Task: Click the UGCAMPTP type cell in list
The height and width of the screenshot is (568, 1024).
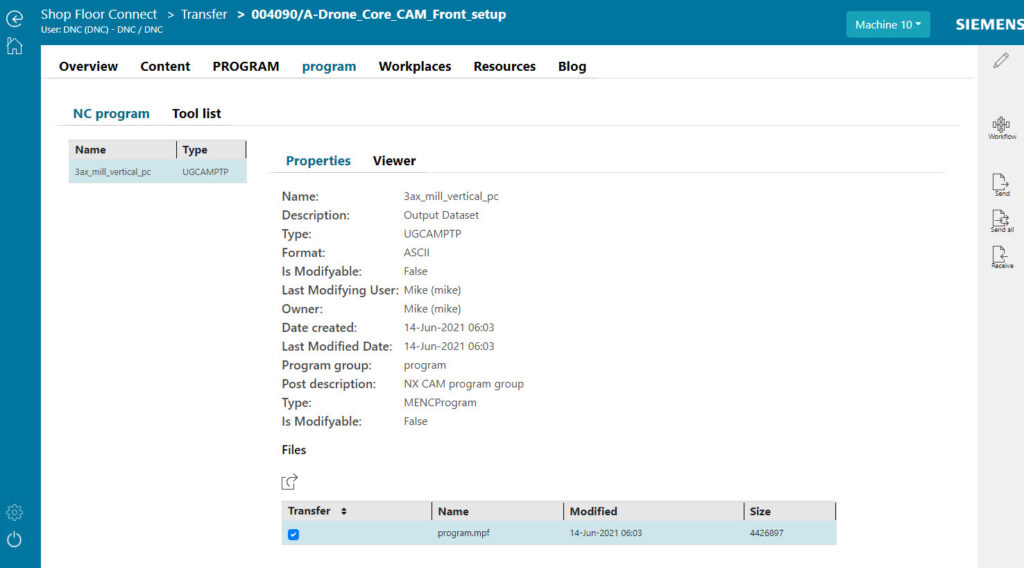Action: [205, 172]
